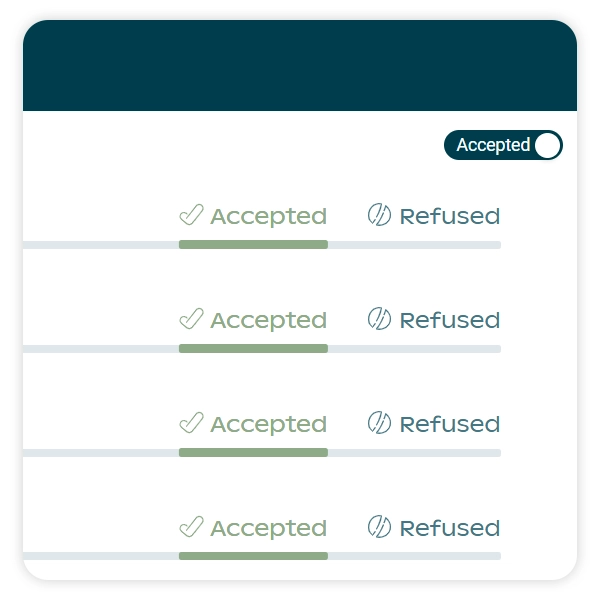Viewport: 600px width, 600px height.
Task: Choose the Refused label in the fourth row
Action: tap(449, 528)
